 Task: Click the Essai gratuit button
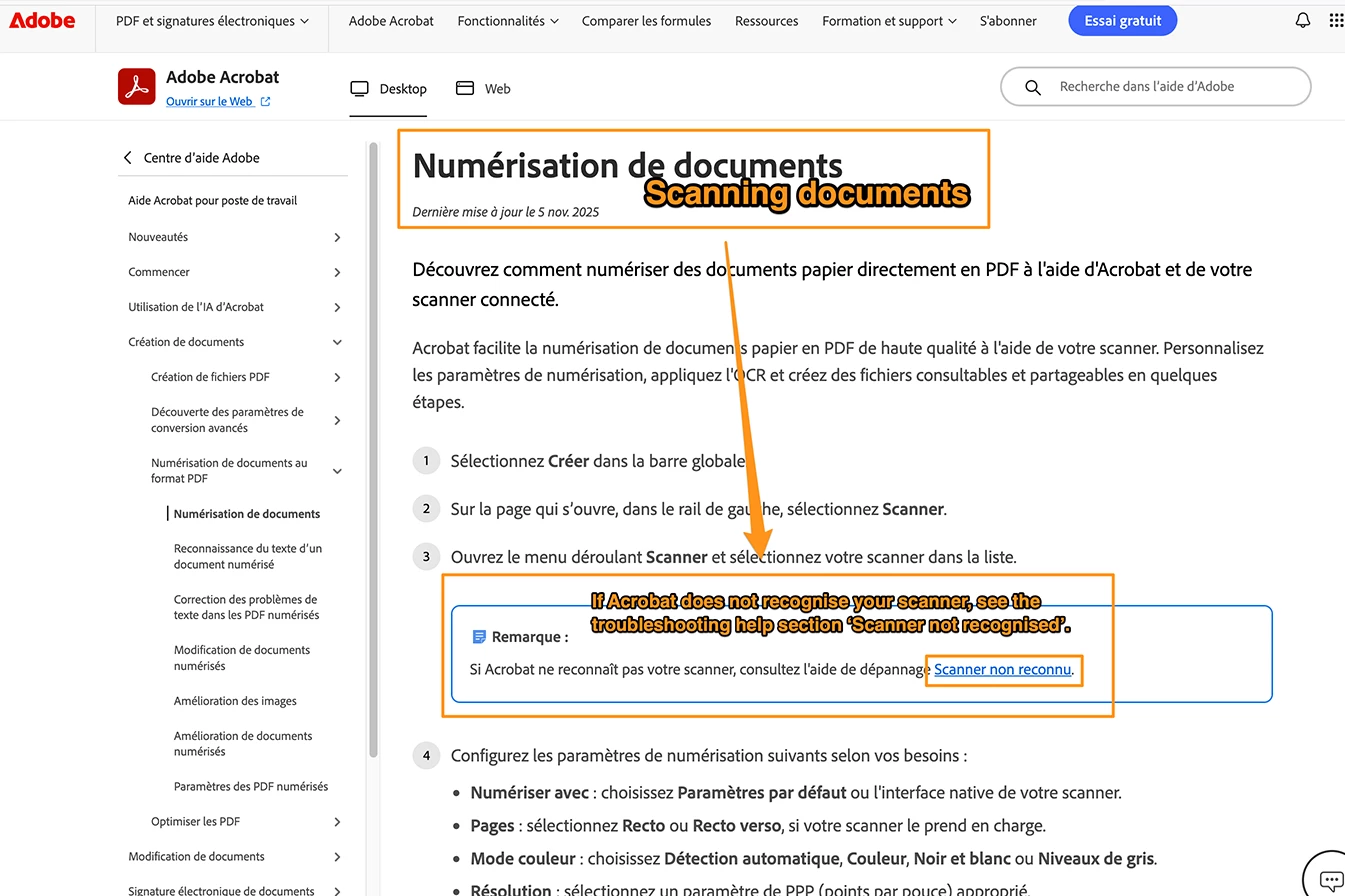pyautogui.click(x=1122, y=20)
